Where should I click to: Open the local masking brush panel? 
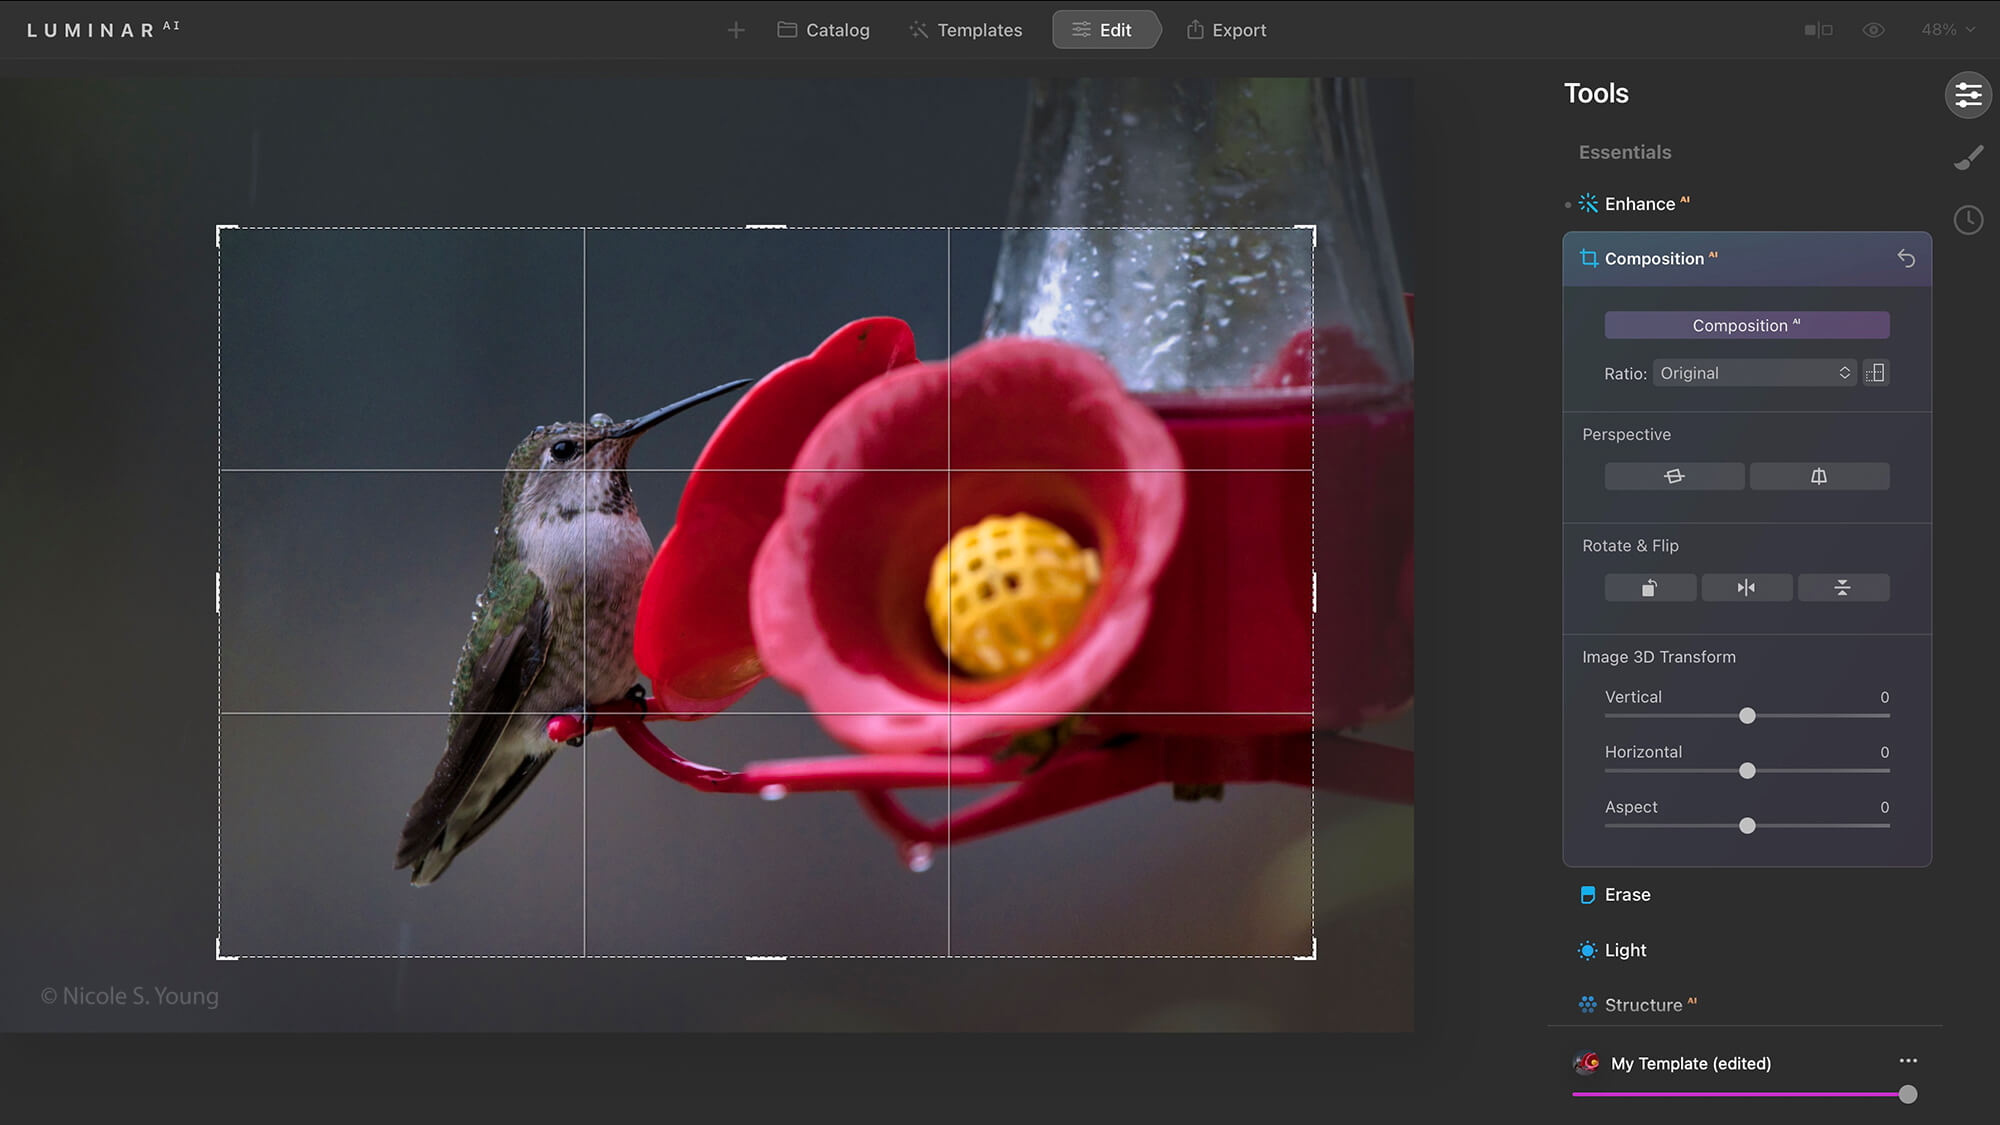coord(1968,158)
